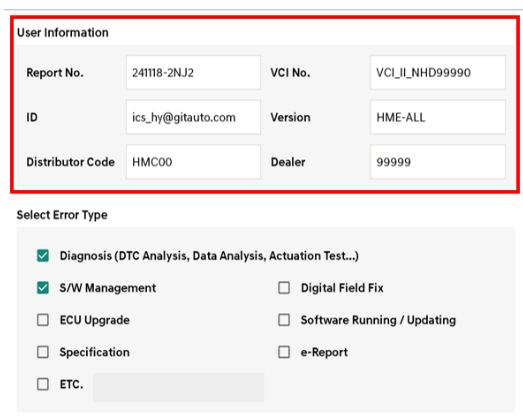Click the ID email field
The width and height of the screenshot is (523, 417).
point(193,117)
